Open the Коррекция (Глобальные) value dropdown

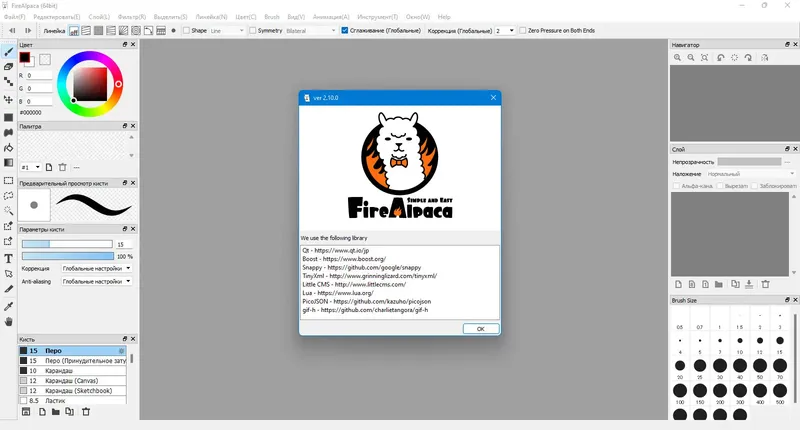(x=505, y=31)
